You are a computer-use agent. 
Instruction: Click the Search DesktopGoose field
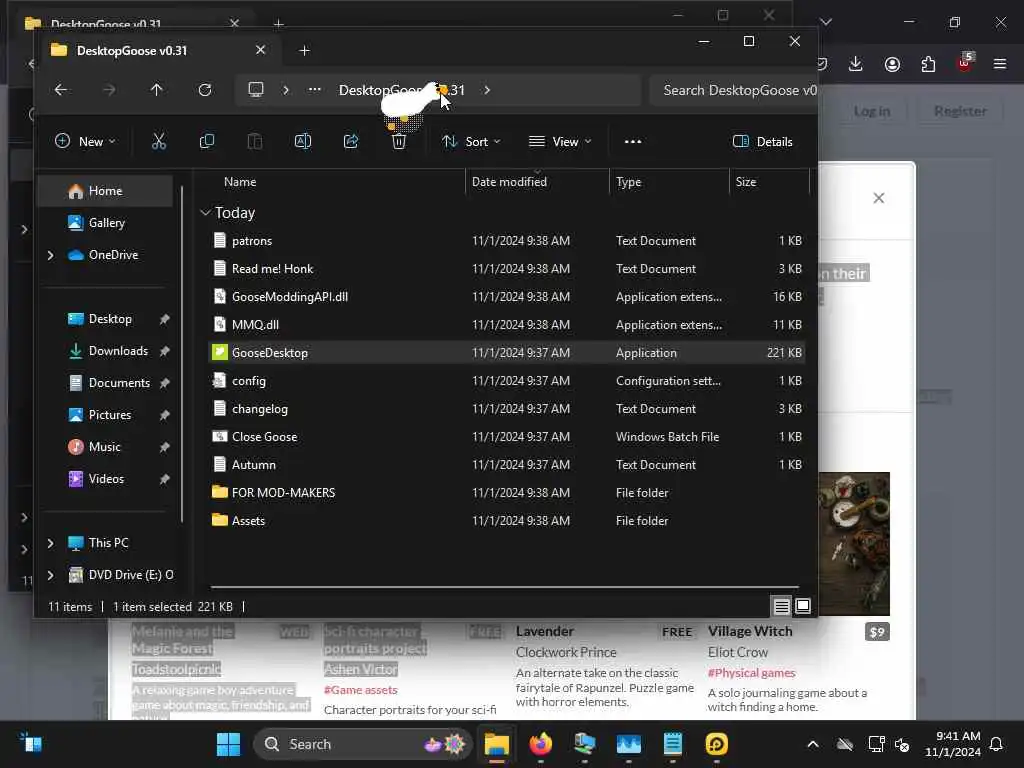(x=733, y=90)
